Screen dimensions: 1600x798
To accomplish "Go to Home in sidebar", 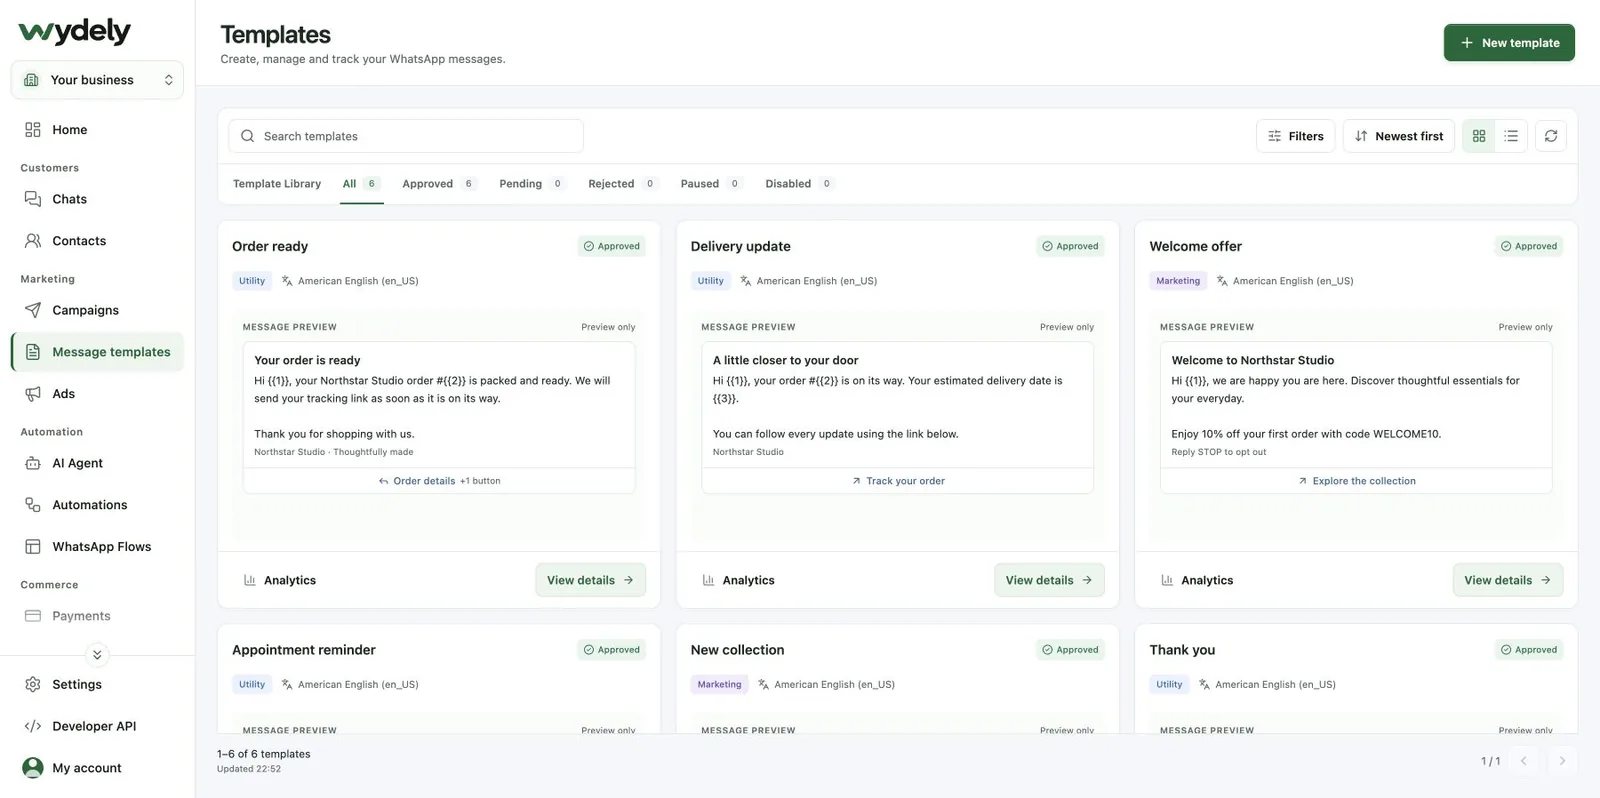I will pyautogui.click(x=97, y=130).
